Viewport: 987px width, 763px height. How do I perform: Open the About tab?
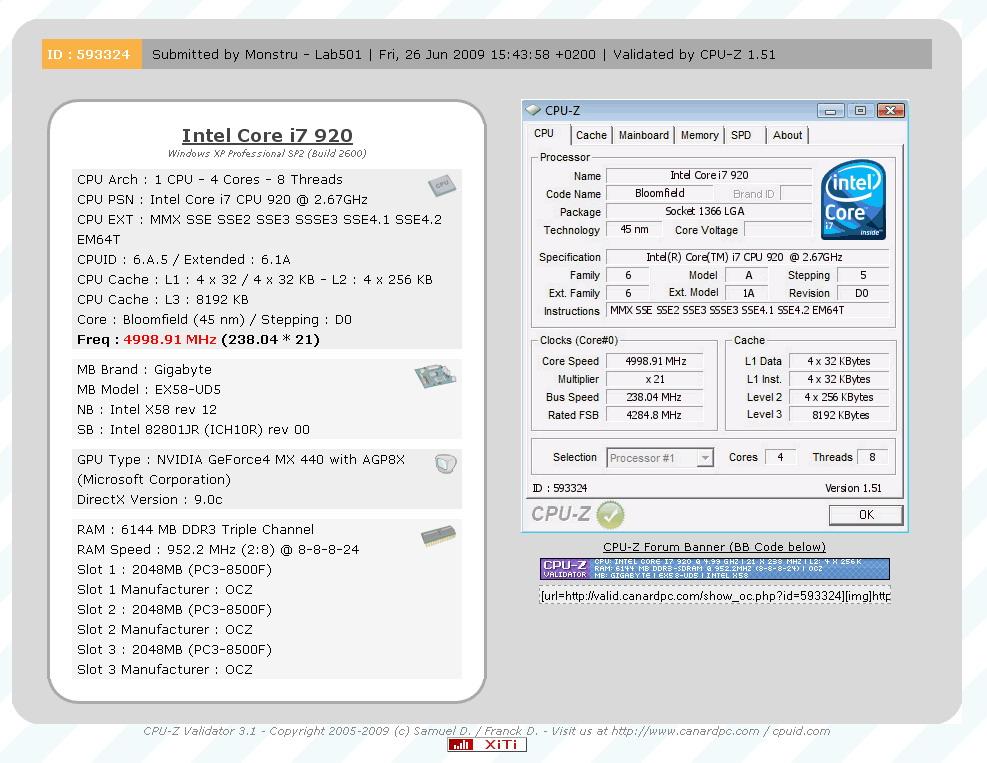(787, 135)
